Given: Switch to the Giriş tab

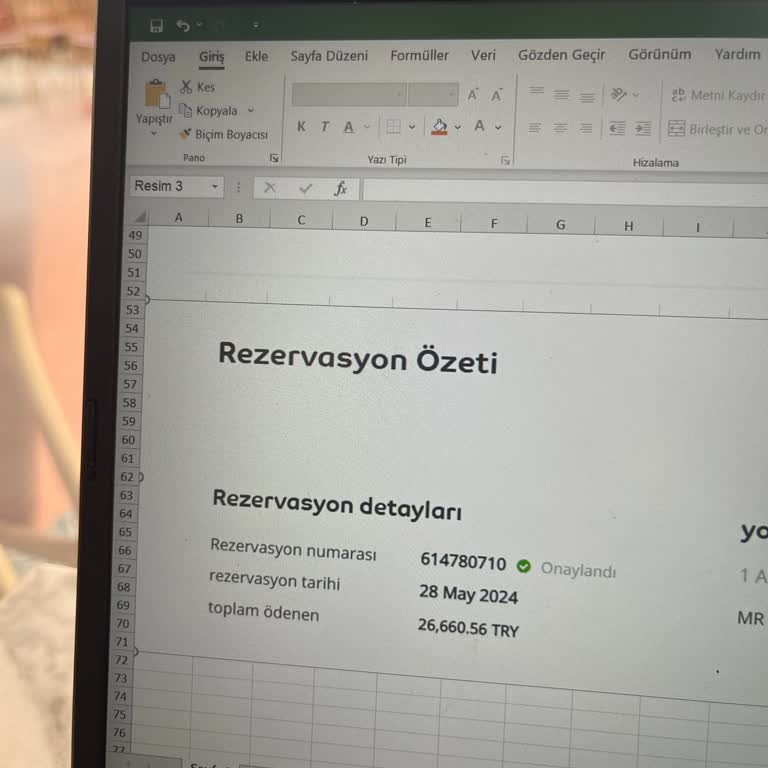Looking at the screenshot, I should click(x=212, y=57).
